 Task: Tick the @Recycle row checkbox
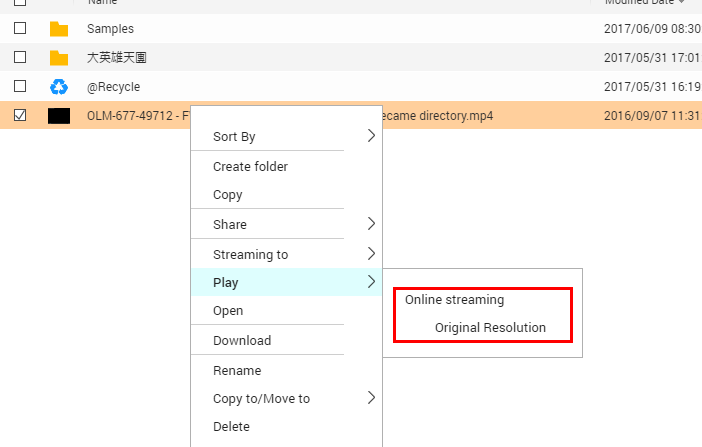[x=20, y=87]
